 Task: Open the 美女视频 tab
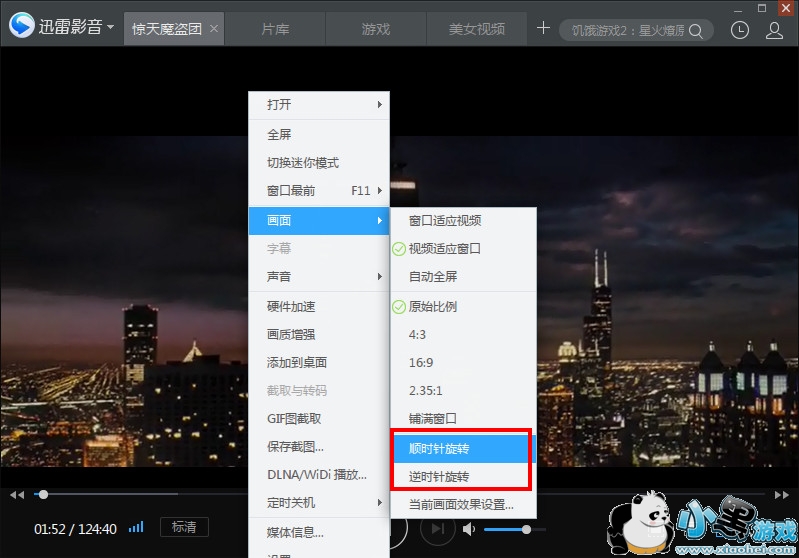(x=476, y=29)
